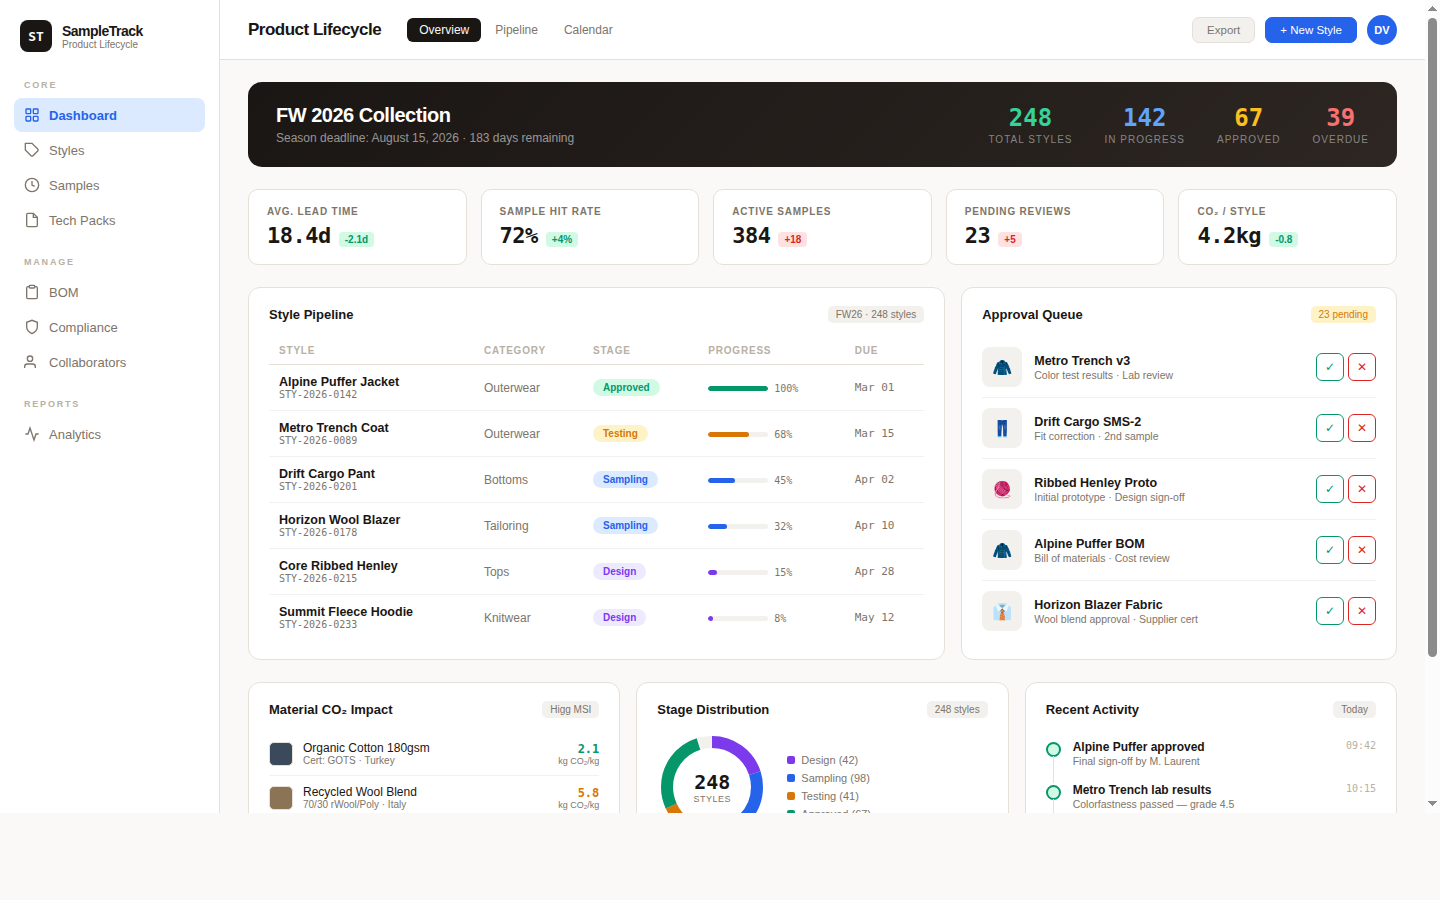Go to Styles in the sidebar
The height and width of the screenshot is (900, 1440).
click(109, 150)
